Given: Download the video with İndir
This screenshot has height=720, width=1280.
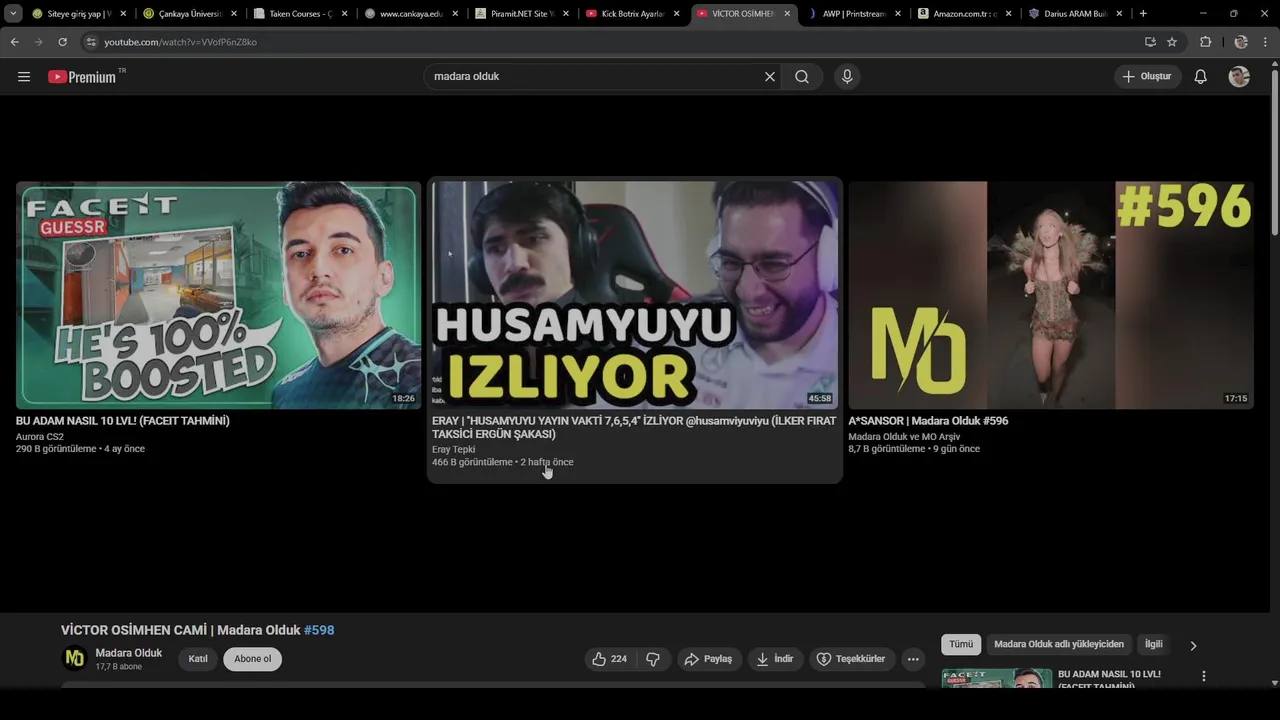Looking at the screenshot, I should pos(775,659).
